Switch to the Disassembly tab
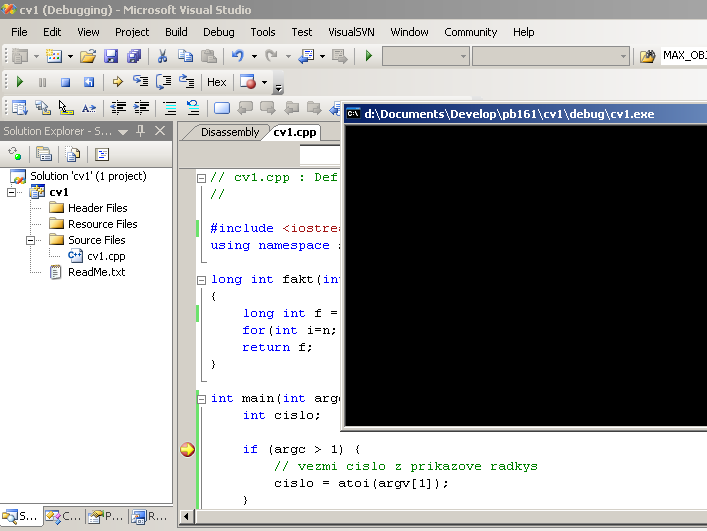 tap(230, 132)
